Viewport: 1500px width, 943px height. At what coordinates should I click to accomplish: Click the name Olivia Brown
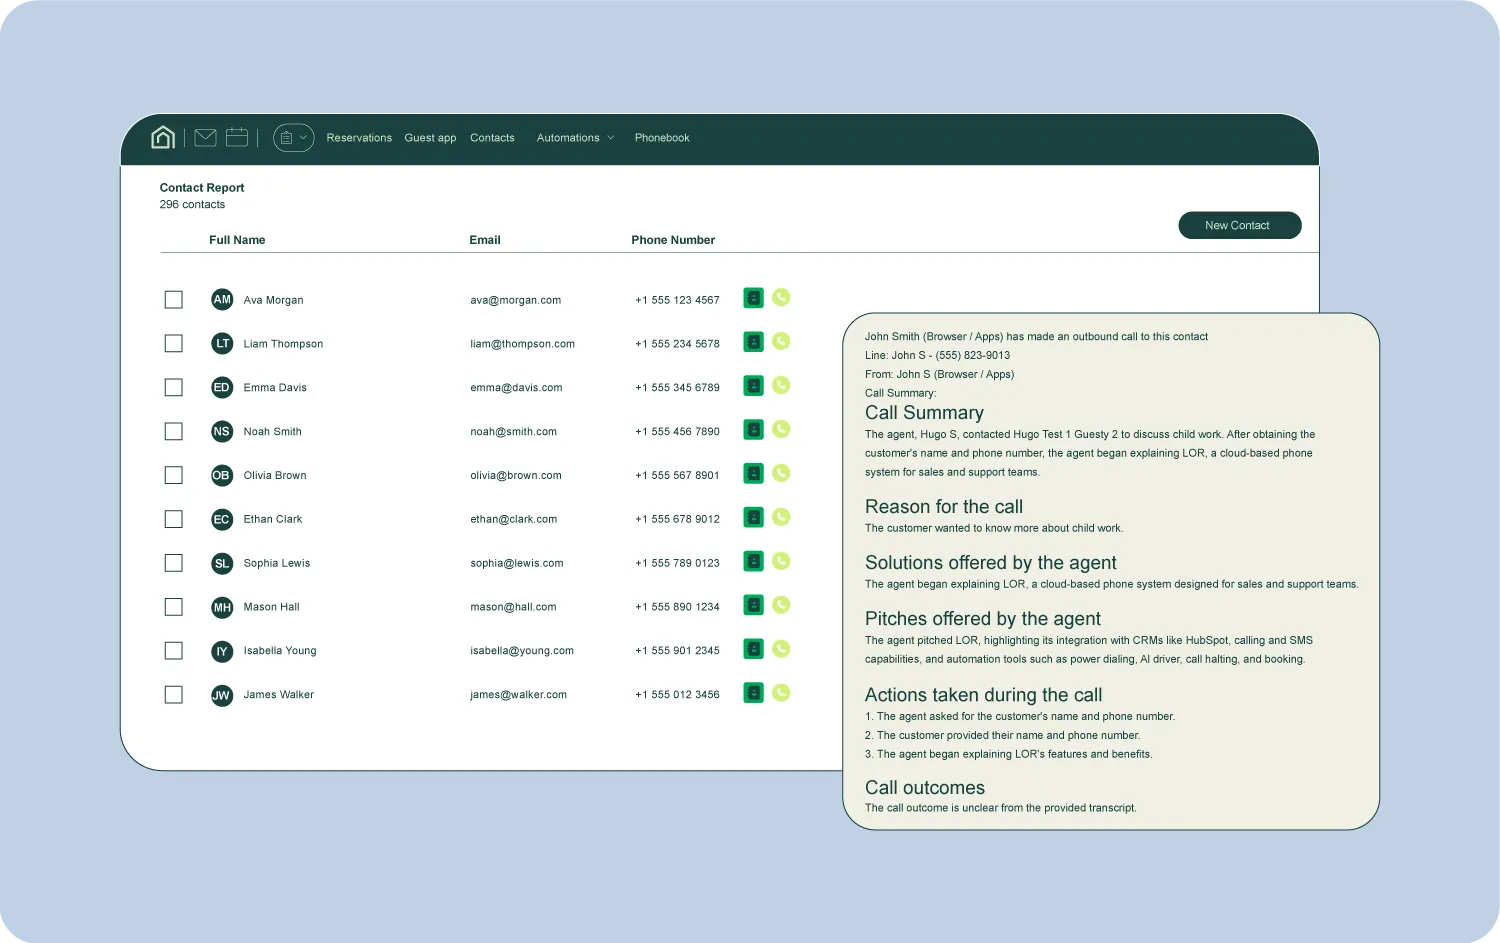pos(275,476)
